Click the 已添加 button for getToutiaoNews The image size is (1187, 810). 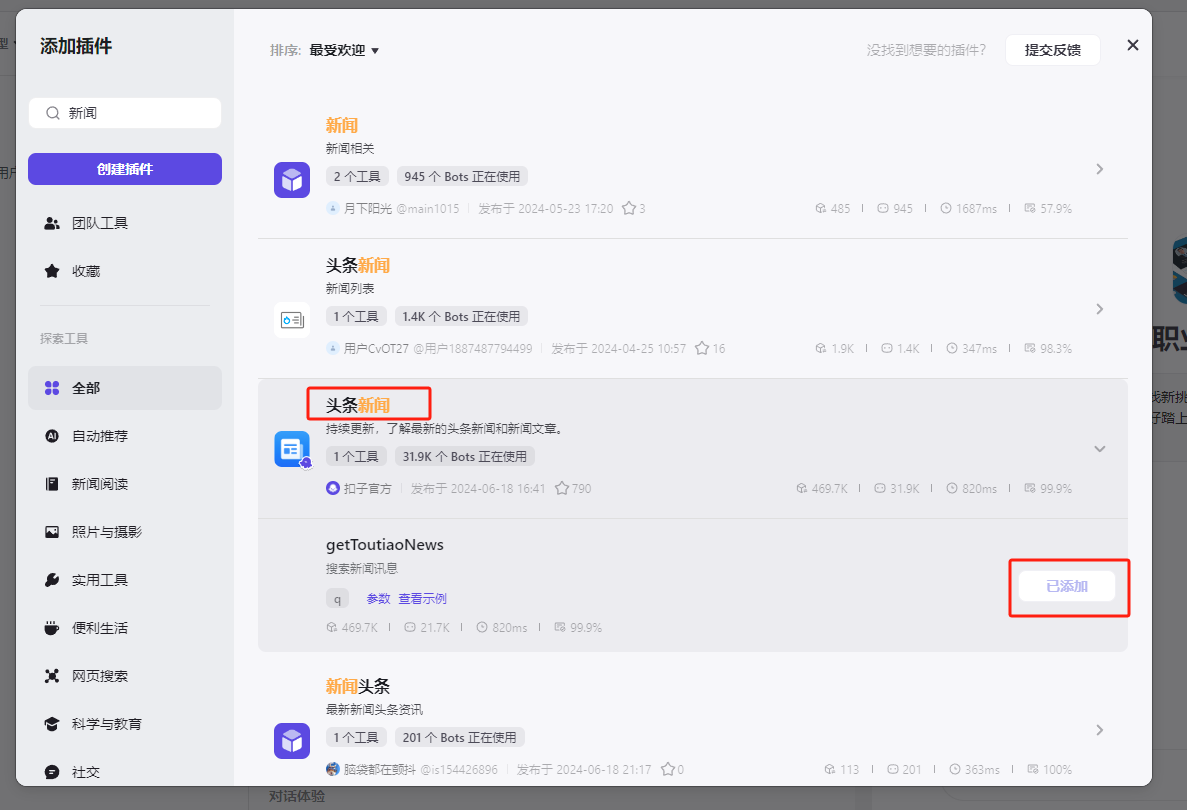(x=1067, y=587)
